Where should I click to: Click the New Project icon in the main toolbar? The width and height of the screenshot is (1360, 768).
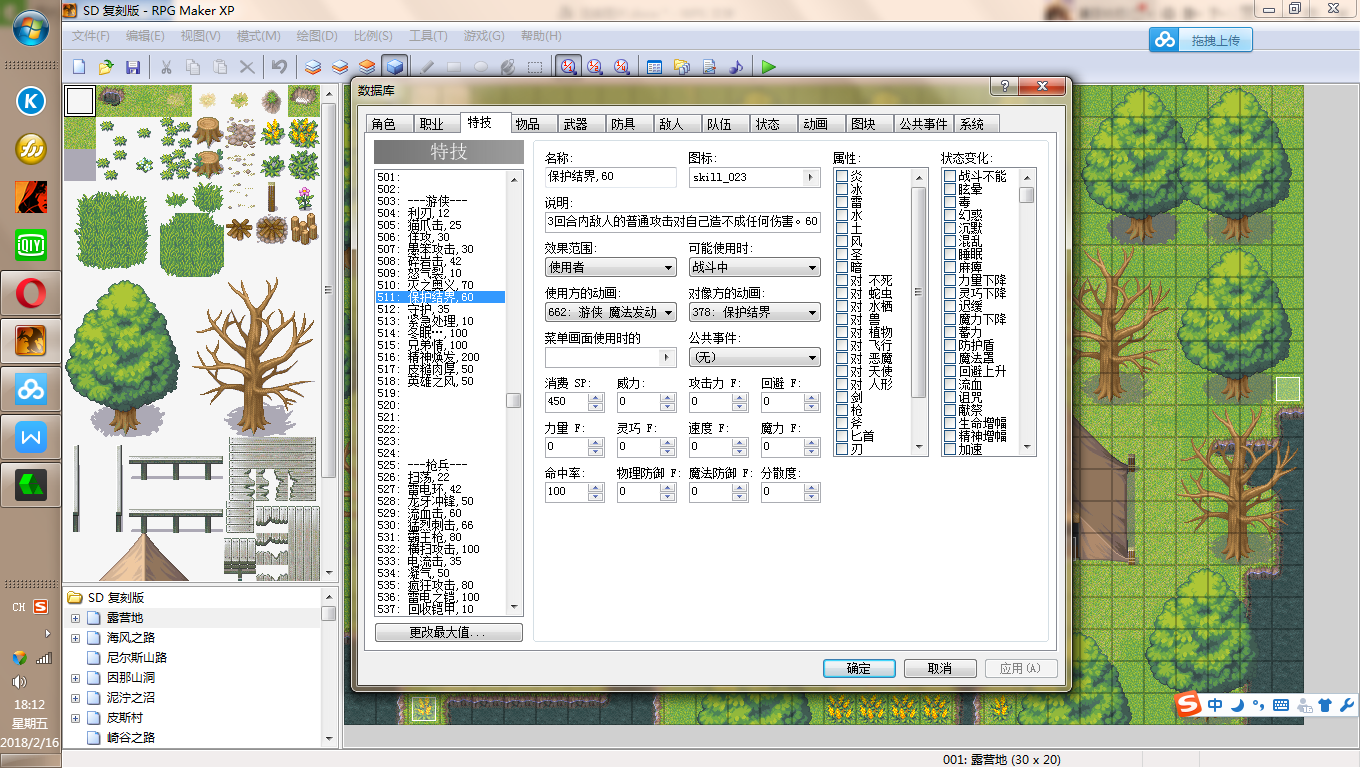click(80, 67)
